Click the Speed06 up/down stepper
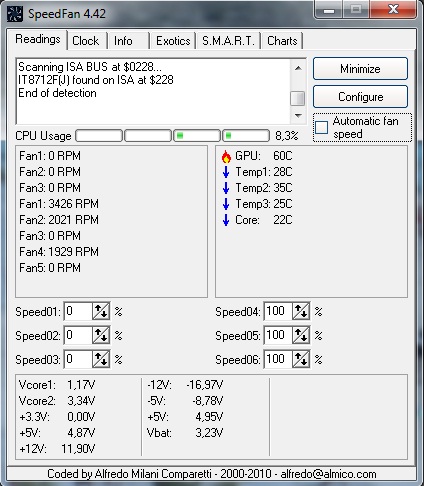Screen dimensions: 424x486 [301, 359]
